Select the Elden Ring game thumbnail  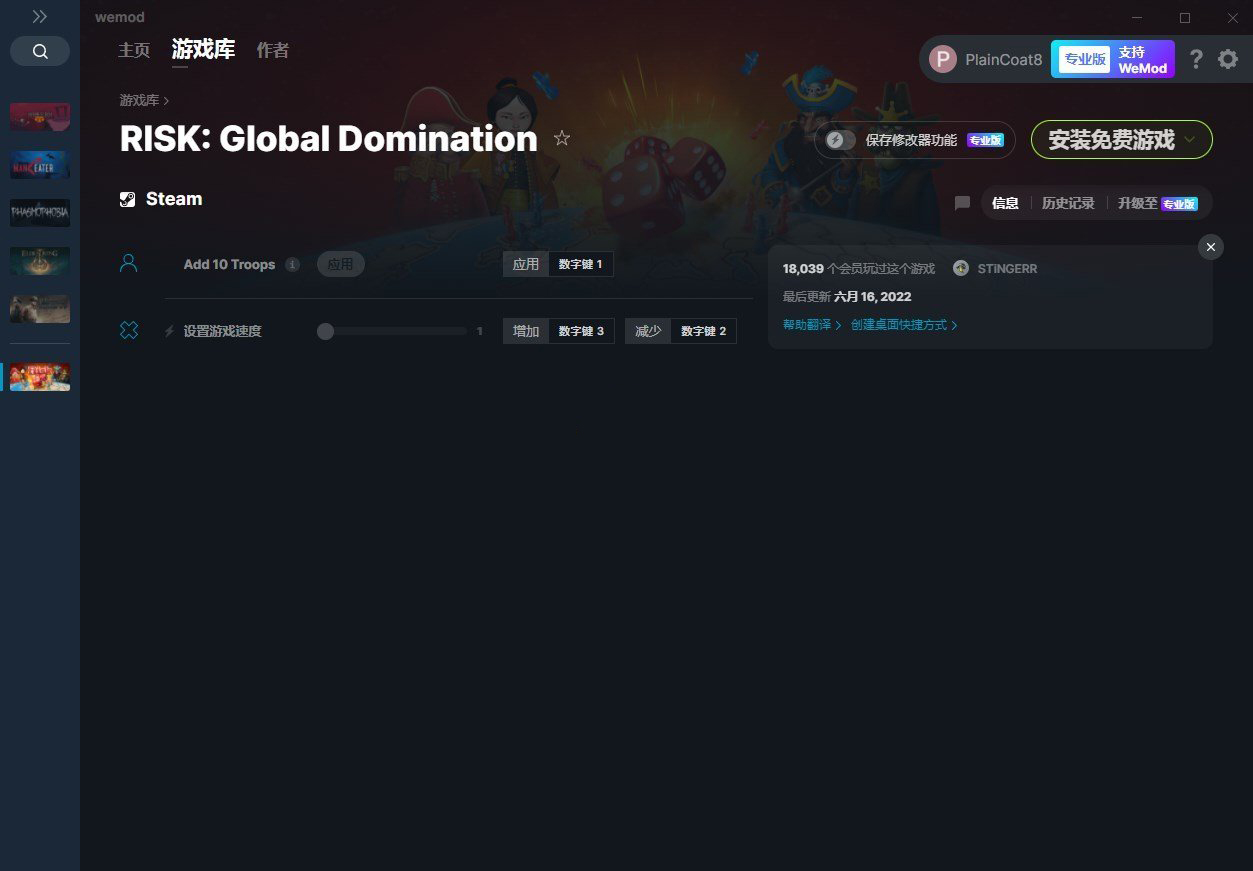[x=40, y=261]
